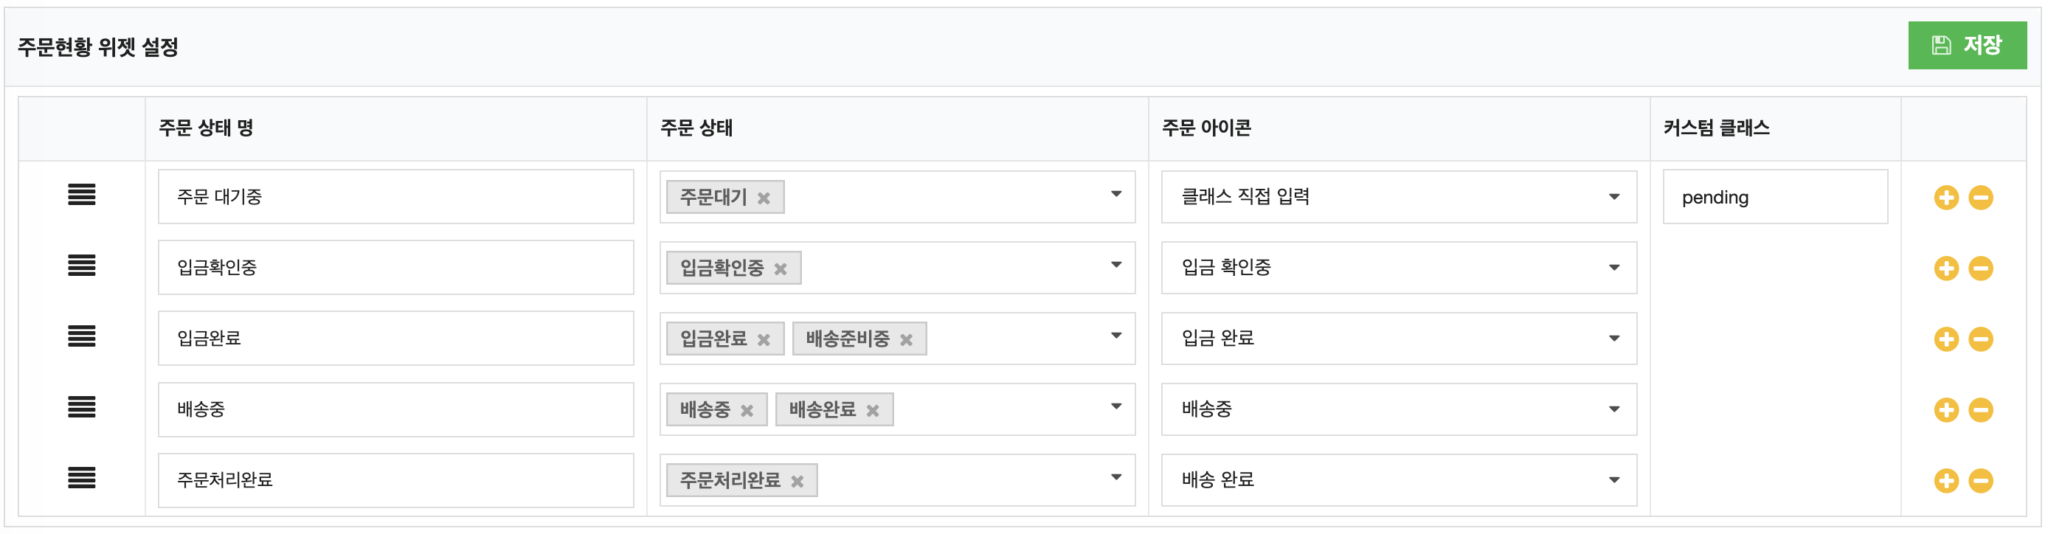Click drag handle of 배송중 row

click(x=82, y=407)
